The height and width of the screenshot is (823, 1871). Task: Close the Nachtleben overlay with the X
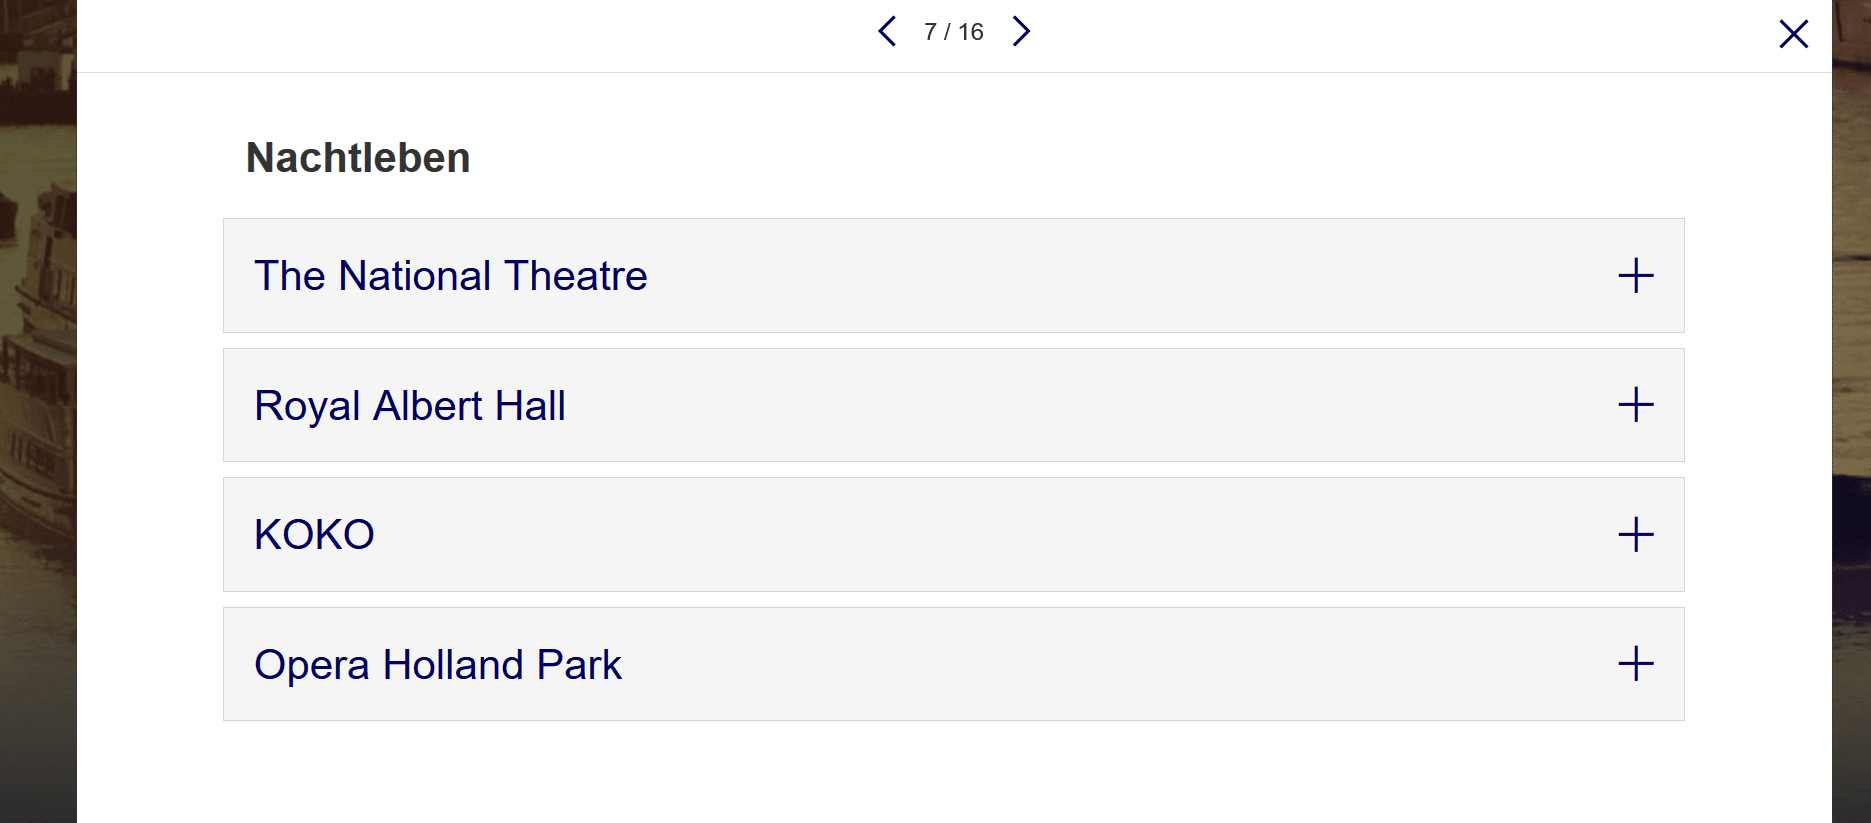pyautogui.click(x=1793, y=34)
